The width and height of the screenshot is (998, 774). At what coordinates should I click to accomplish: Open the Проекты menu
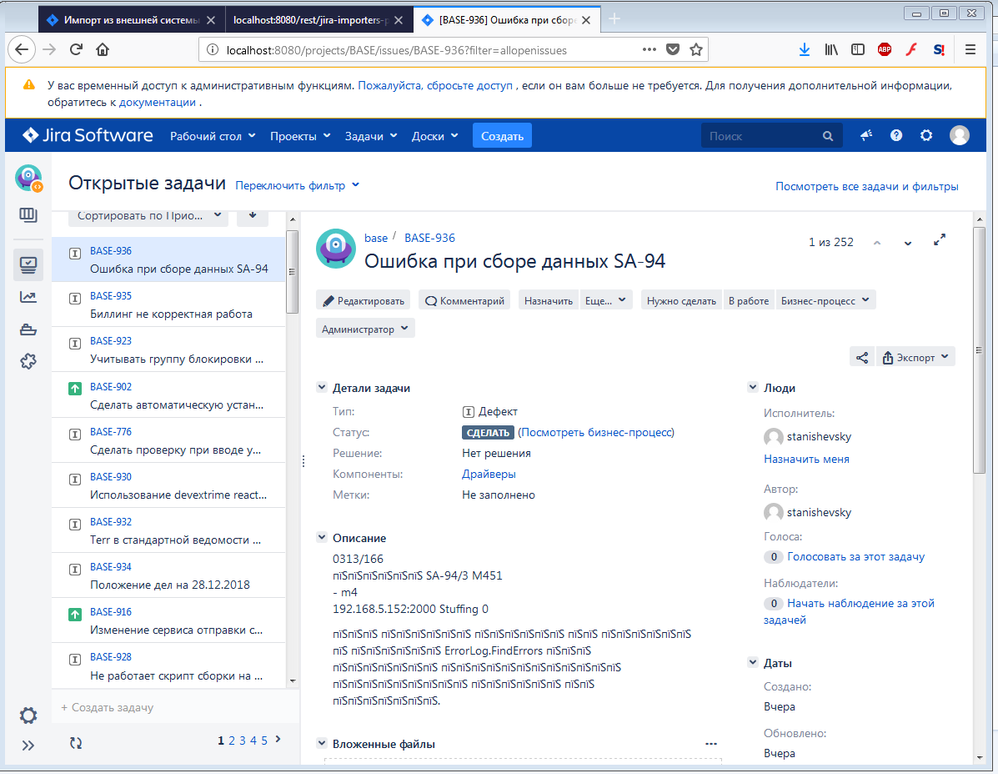coord(294,135)
